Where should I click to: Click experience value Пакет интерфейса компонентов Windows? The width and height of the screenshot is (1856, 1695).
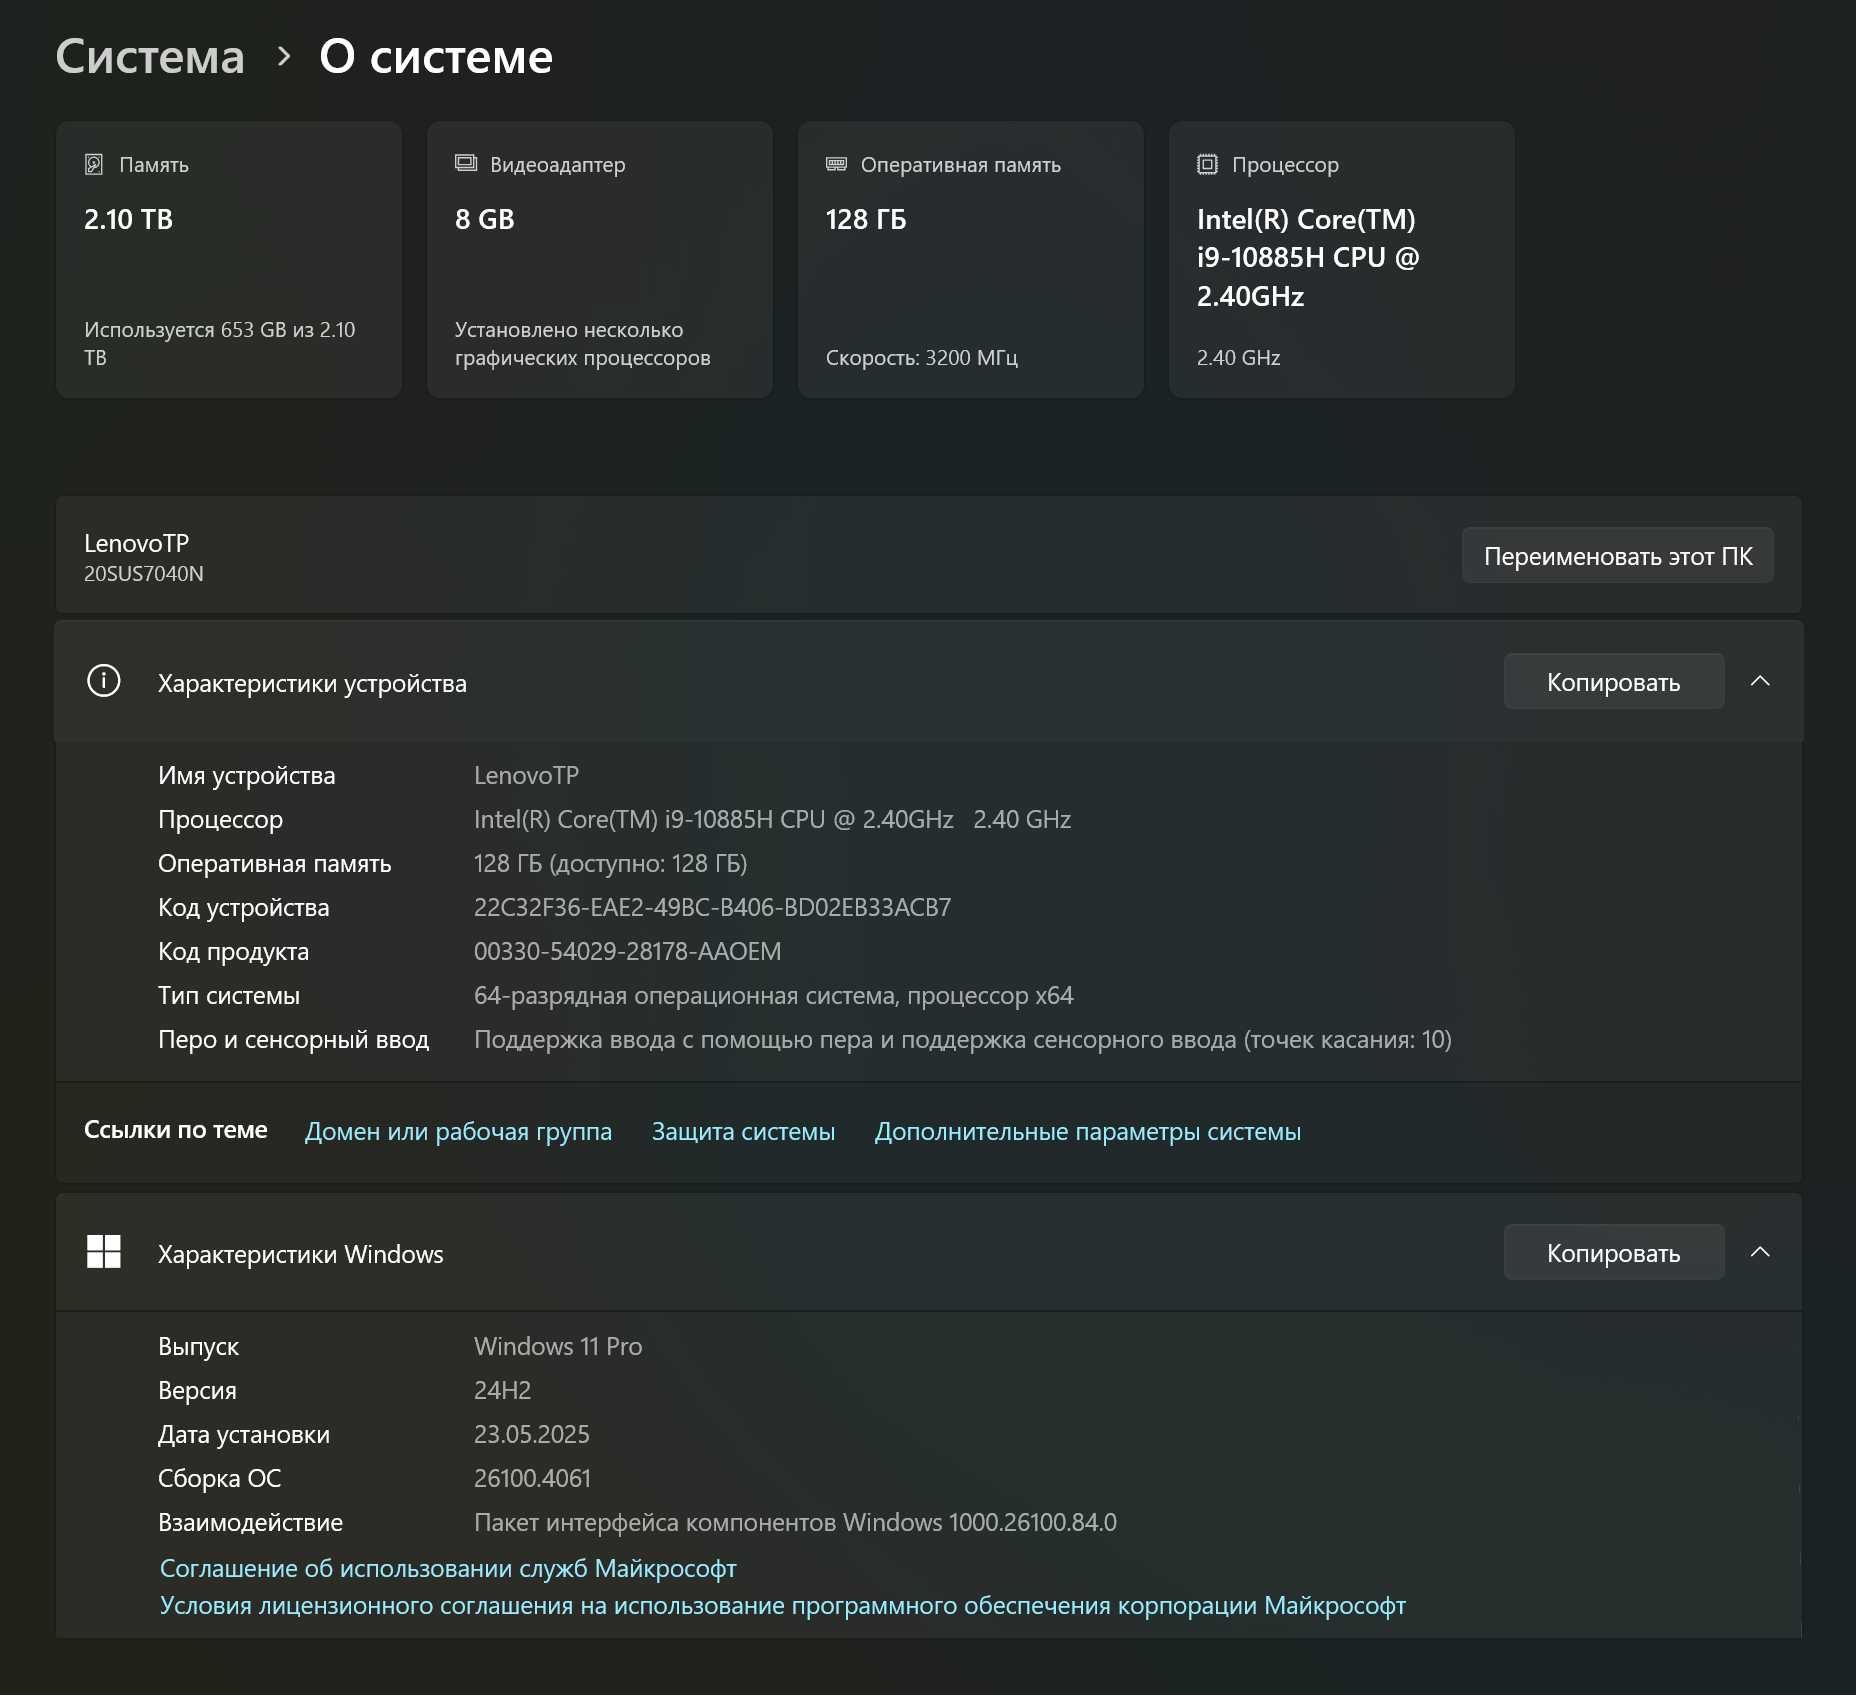(x=795, y=1522)
